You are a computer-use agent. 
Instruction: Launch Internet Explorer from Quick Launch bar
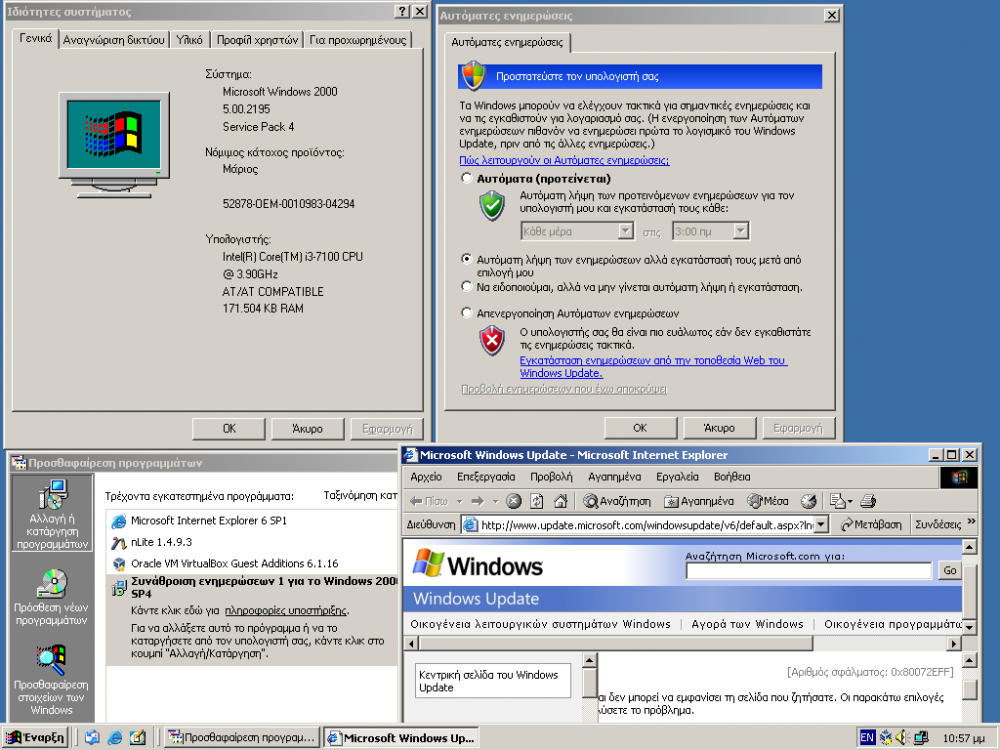pos(115,738)
